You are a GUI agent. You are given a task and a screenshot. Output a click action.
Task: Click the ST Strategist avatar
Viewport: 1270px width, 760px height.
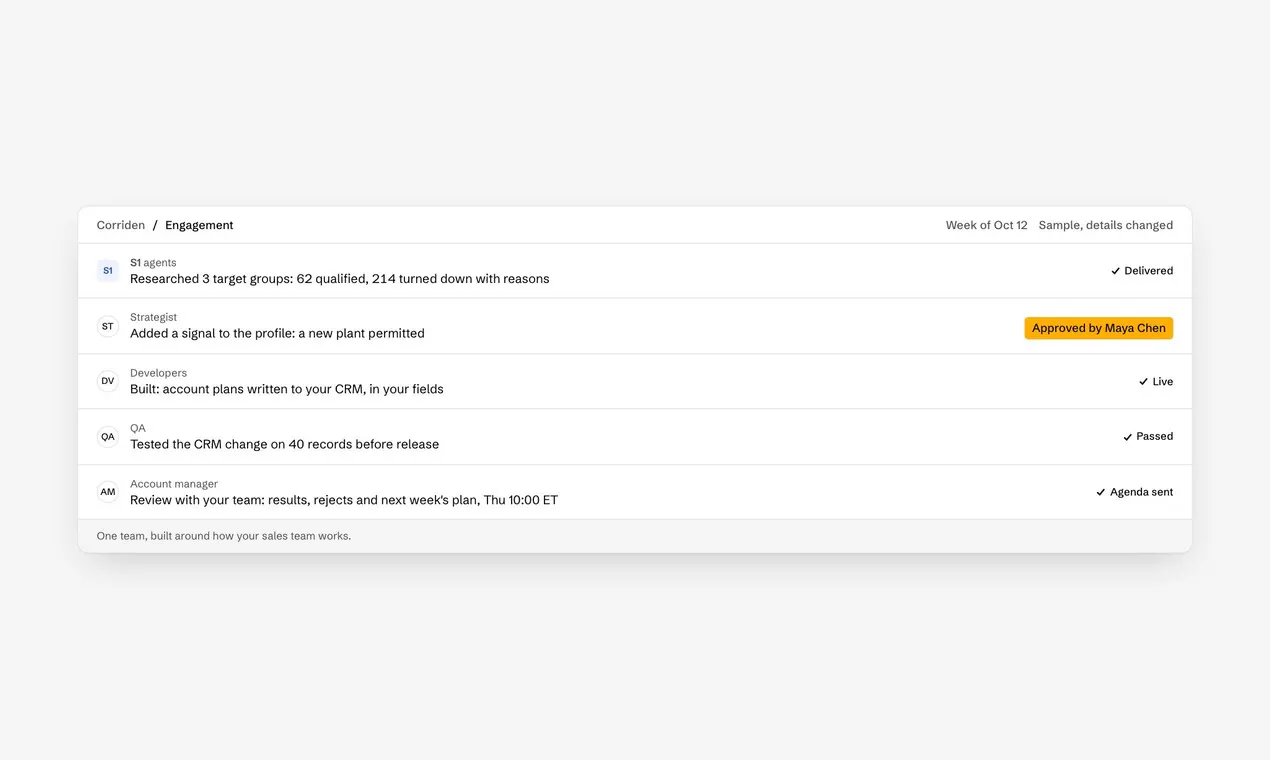(x=108, y=326)
